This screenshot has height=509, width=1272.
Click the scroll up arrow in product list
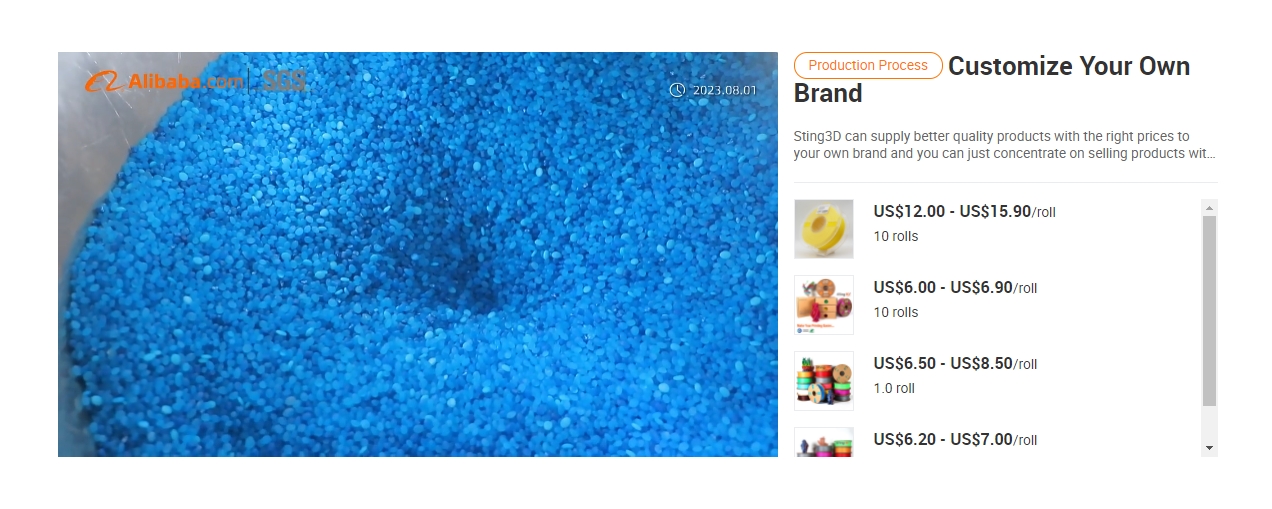point(1210,208)
